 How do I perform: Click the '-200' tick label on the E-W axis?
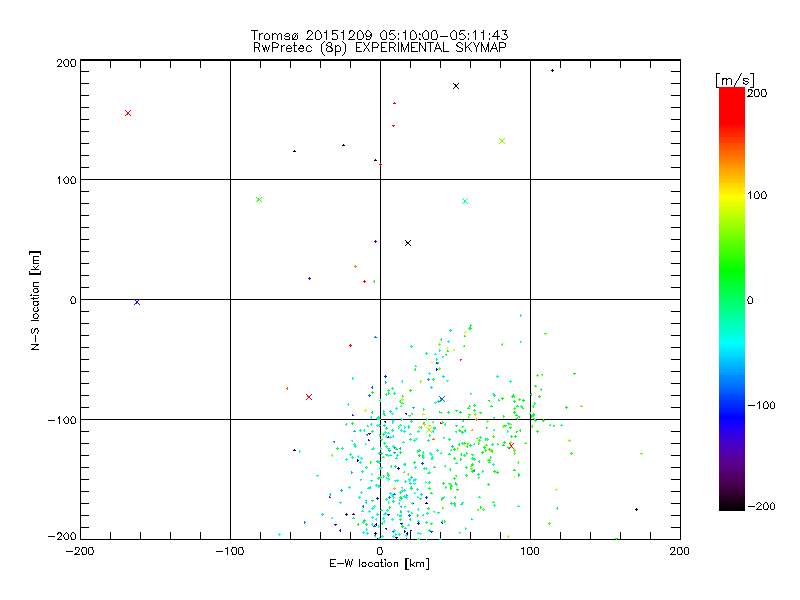(80, 551)
